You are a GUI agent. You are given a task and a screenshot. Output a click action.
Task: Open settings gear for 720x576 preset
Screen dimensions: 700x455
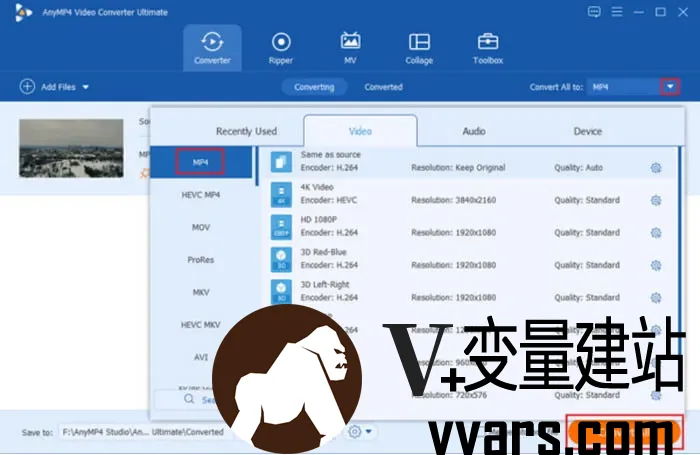(x=656, y=395)
